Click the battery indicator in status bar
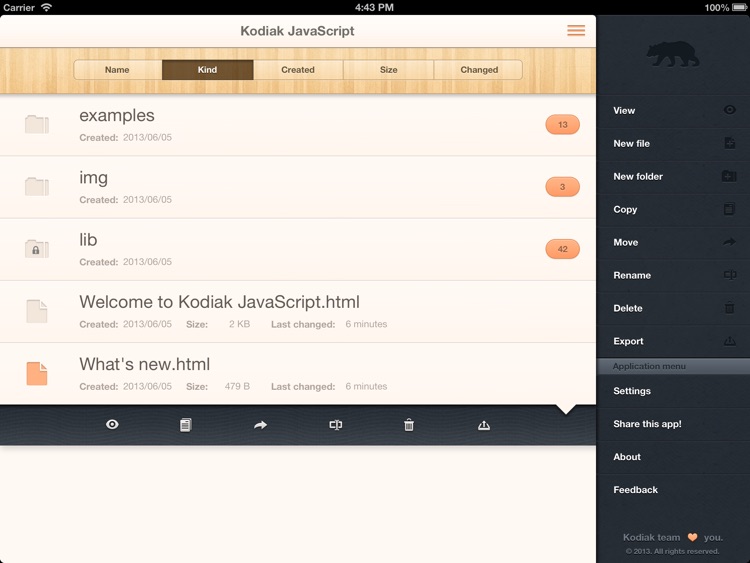Viewport: 750px width, 563px height. (x=739, y=7)
